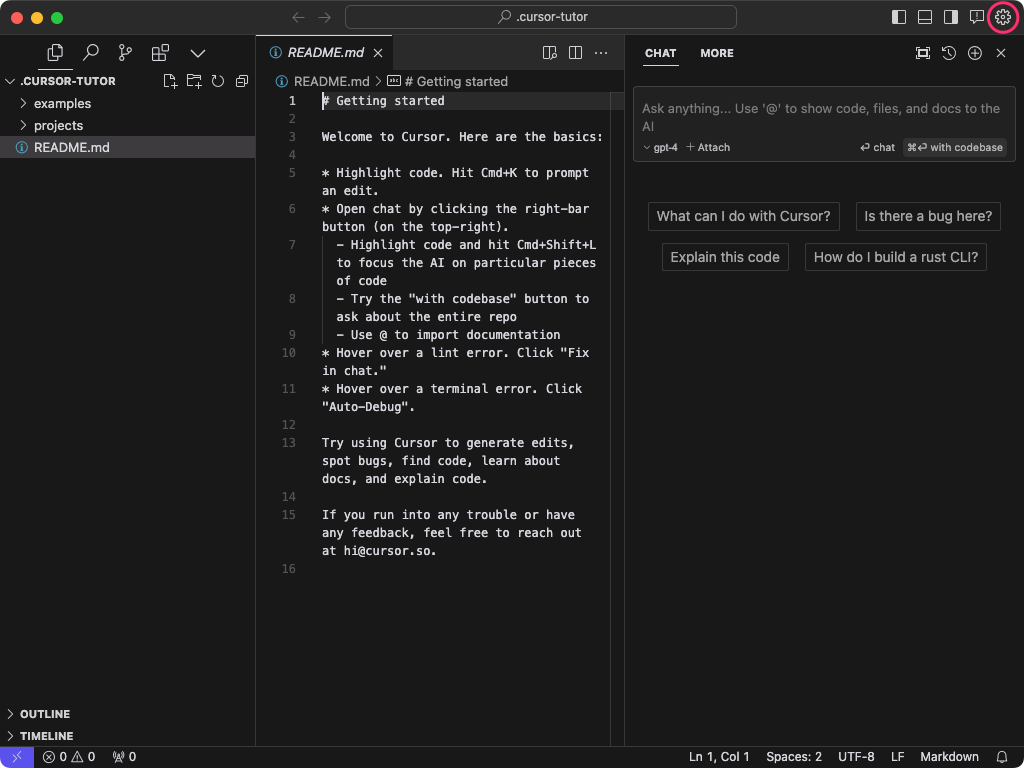Change indentation via 'Spaces: 2'

pyautogui.click(x=793, y=757)
